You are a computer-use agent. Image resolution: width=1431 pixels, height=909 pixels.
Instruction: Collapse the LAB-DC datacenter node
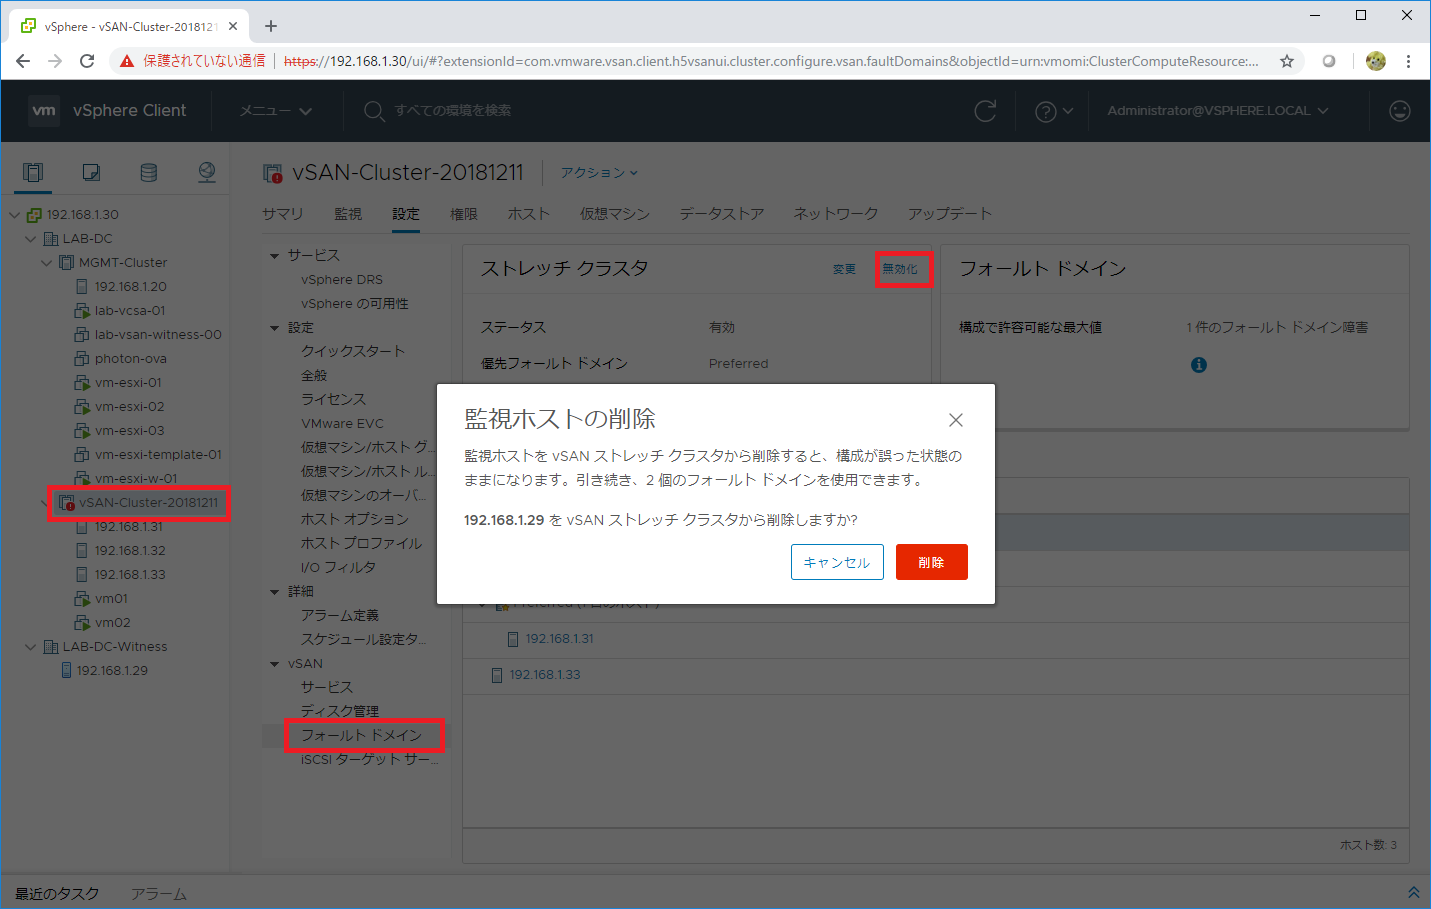click(30, 238)
